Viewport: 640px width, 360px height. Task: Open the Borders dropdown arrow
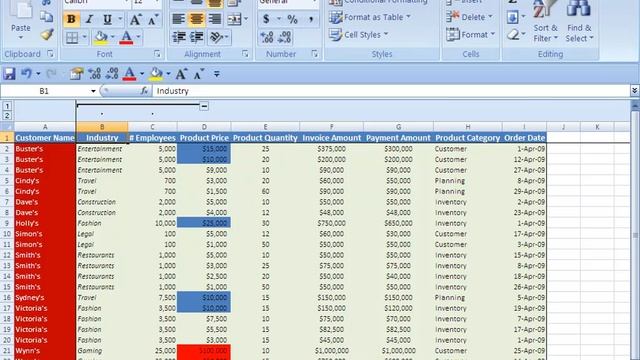pos(84,38)
